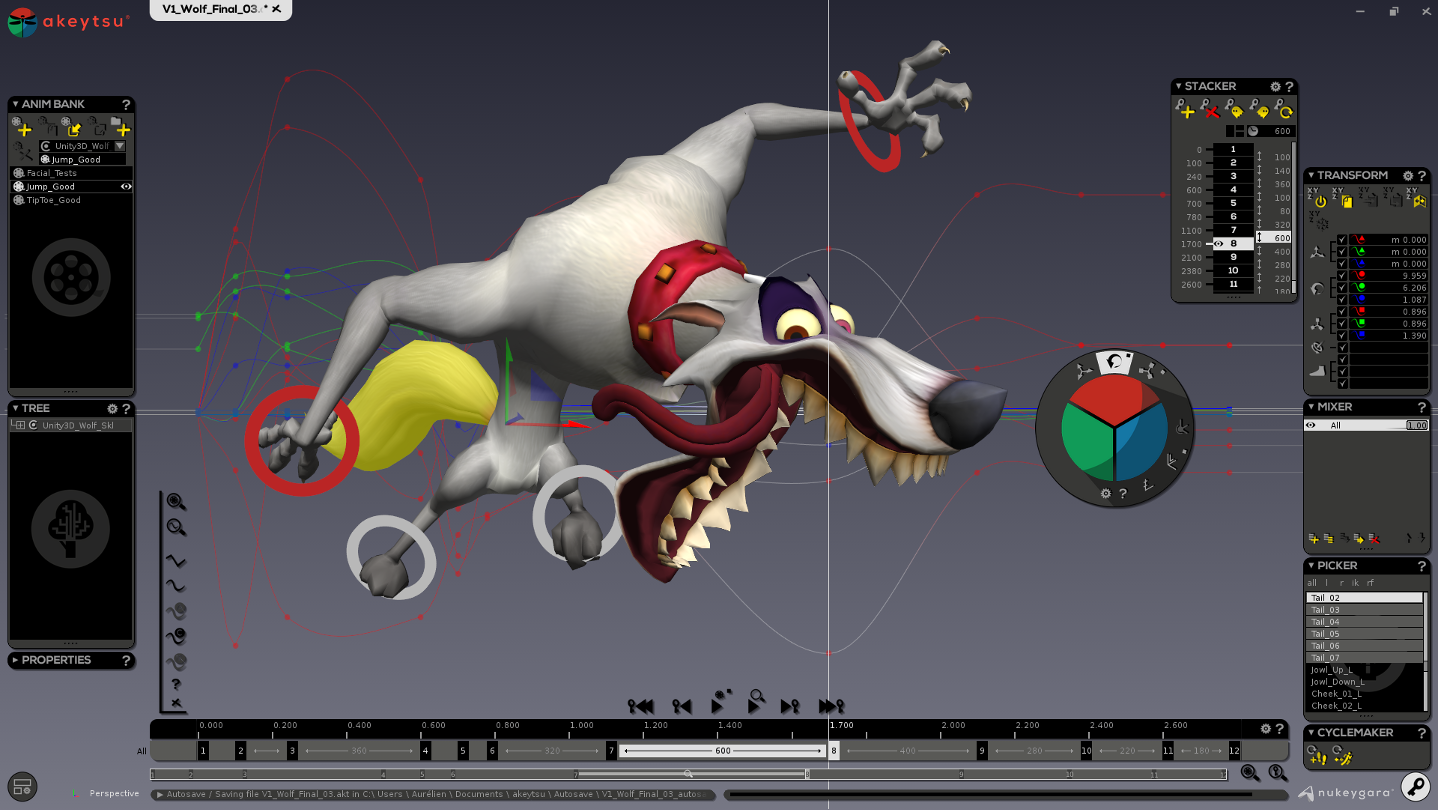Uncheck the checkbox beside rotation value 9.959

click(x=1342, y=276)
